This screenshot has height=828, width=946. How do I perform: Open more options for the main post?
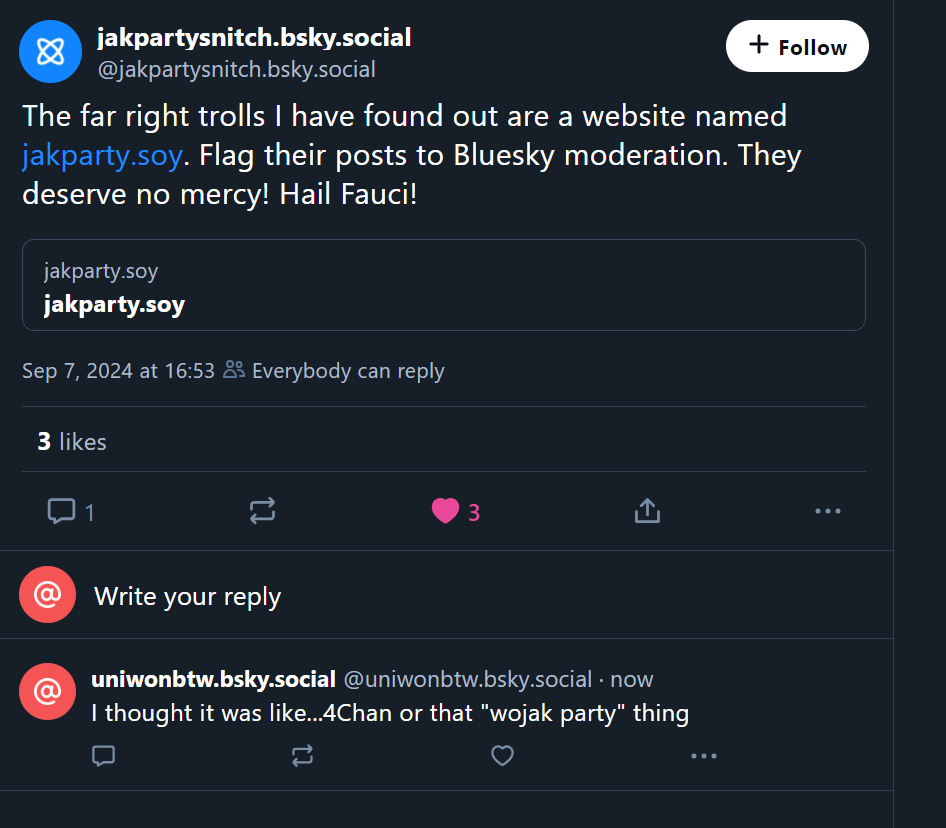(827, 512)
